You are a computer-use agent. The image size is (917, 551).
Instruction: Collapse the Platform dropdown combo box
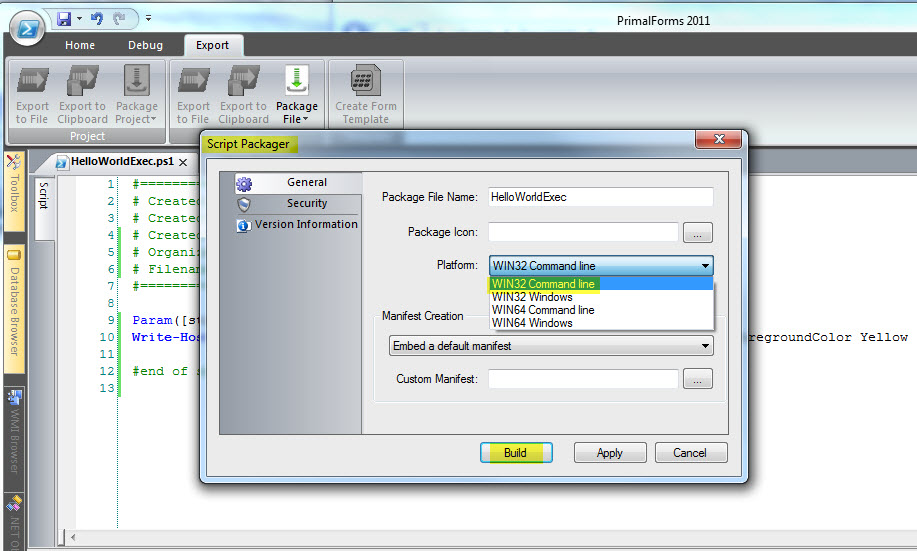(x=601, y=266)
